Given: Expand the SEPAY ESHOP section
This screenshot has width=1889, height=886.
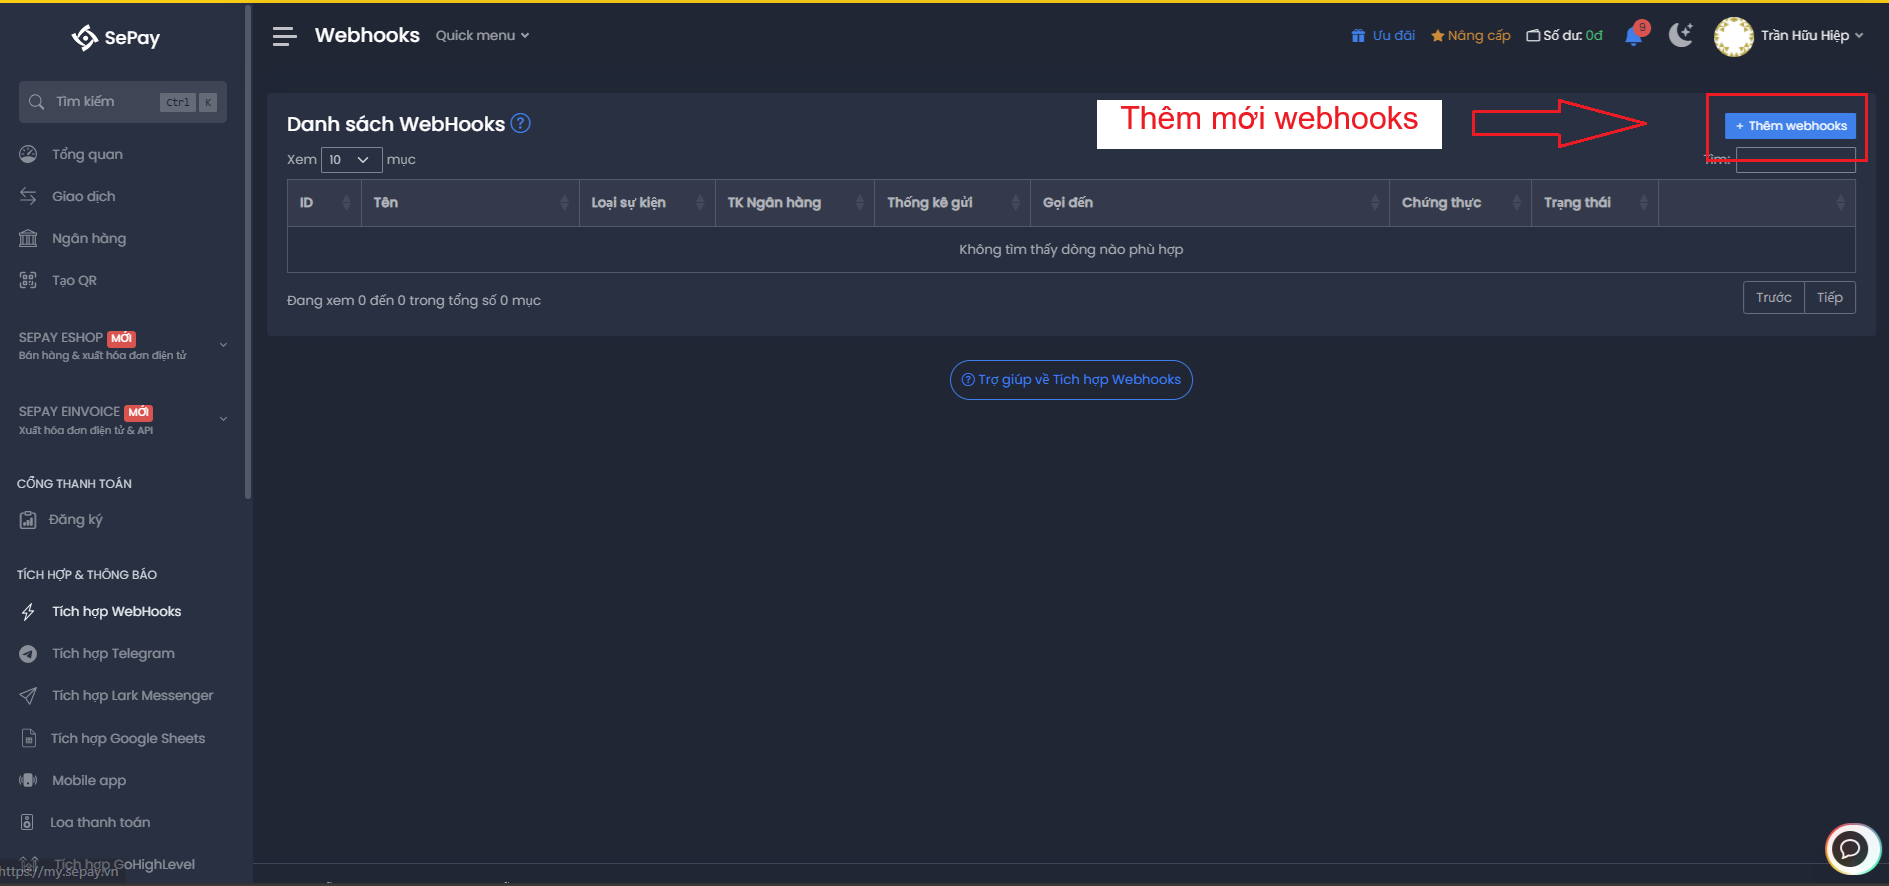Looking at the screenshot, I should click(x=223, y=345).
